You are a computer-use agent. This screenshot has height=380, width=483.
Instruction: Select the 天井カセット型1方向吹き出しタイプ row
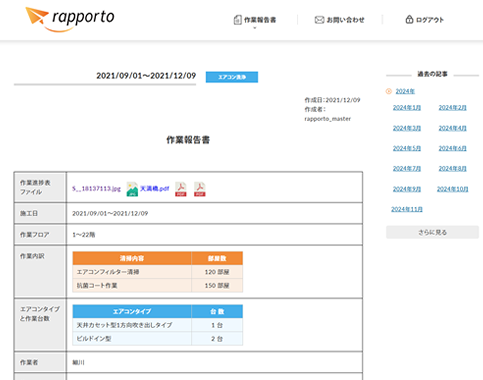click(158, 325)
